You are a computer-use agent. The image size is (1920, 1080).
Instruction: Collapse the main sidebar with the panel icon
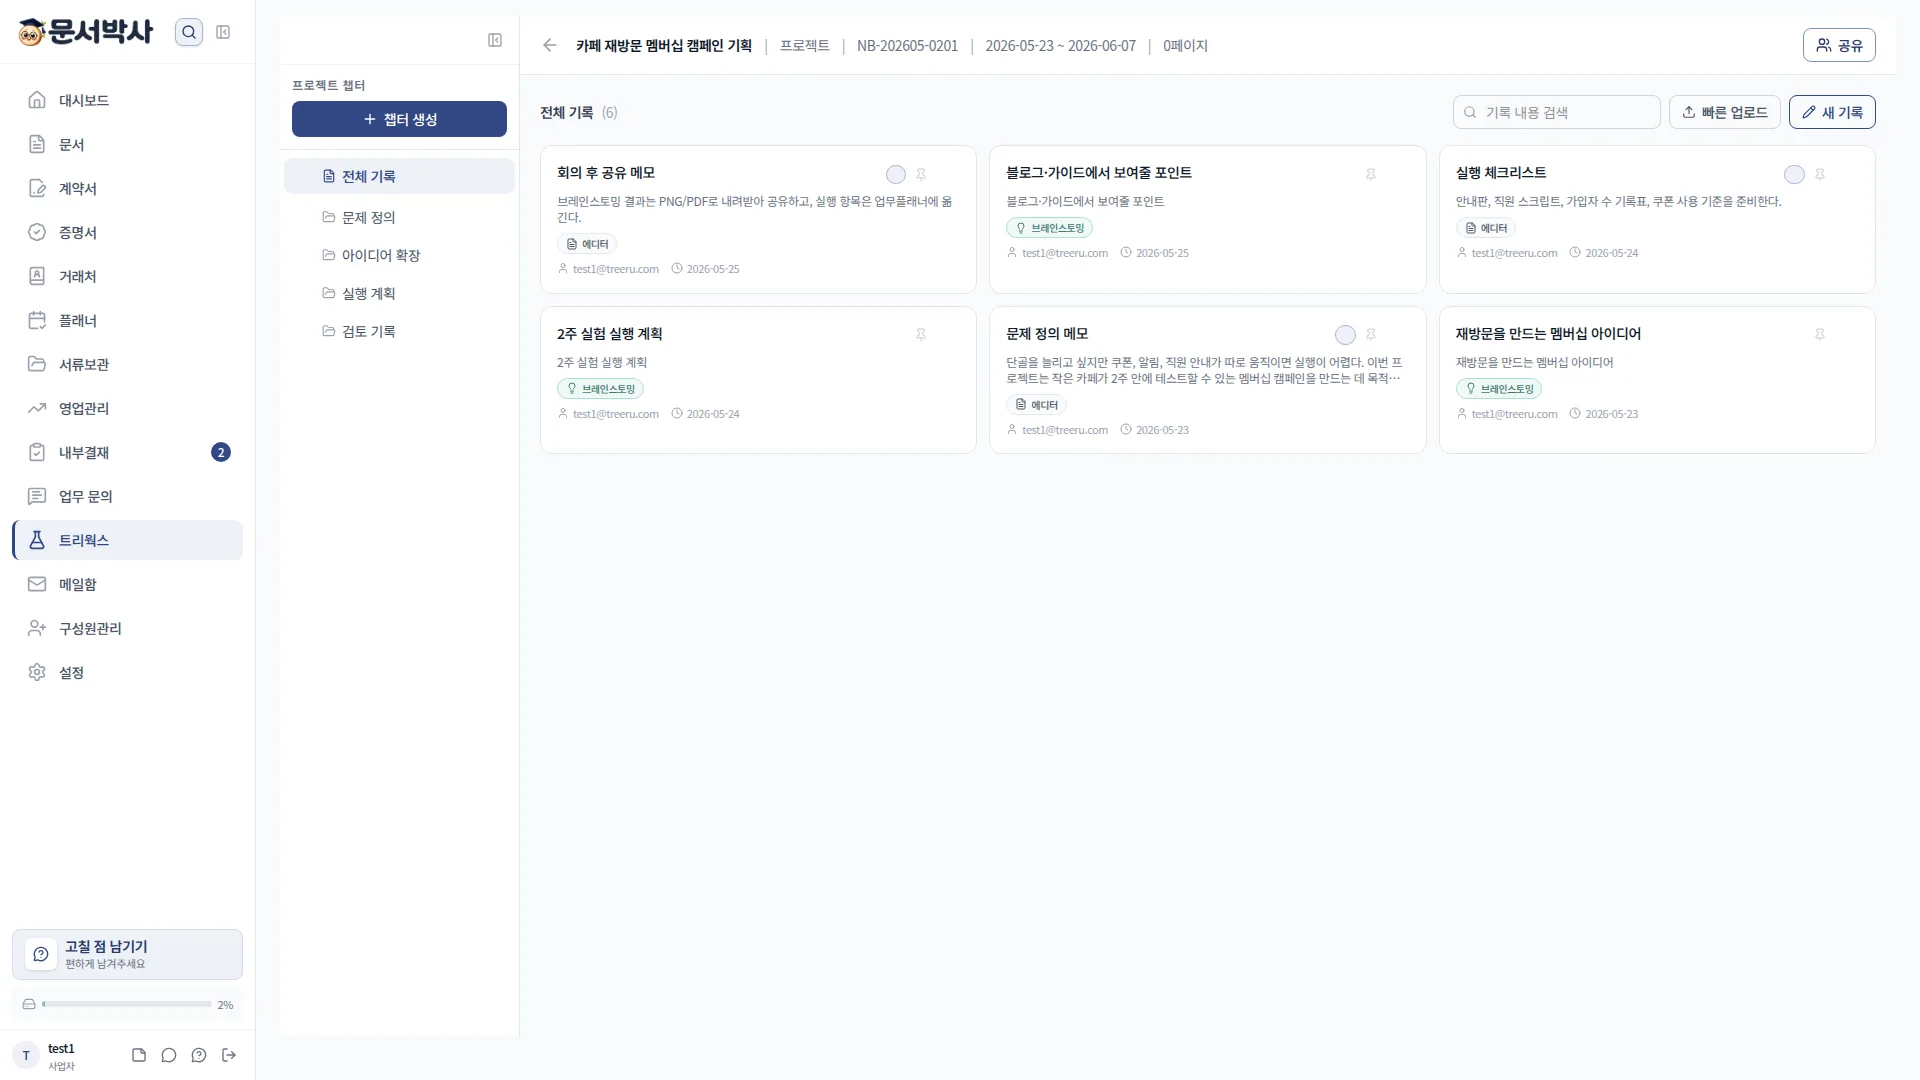coord(223,32)
